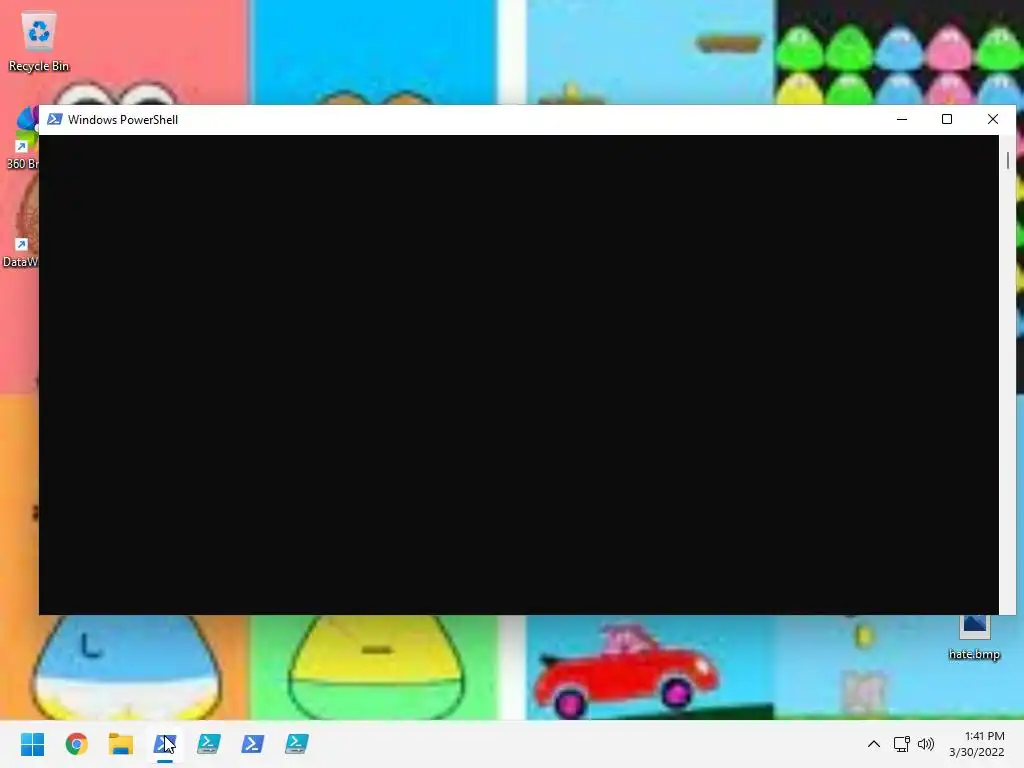Open the 1:41 PM clock and calendar
1024x768 pixels.
977,744
